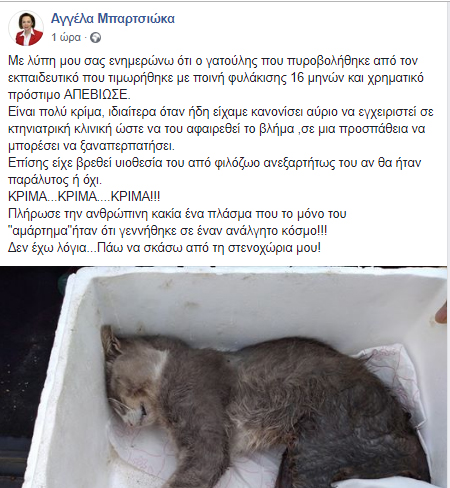Image resolution: width=450 pixels, height=488 pixels.
Task: Open Αγγέλα Μπαρτσιώκα's profile picture
Action: click(x=26, y=28)
